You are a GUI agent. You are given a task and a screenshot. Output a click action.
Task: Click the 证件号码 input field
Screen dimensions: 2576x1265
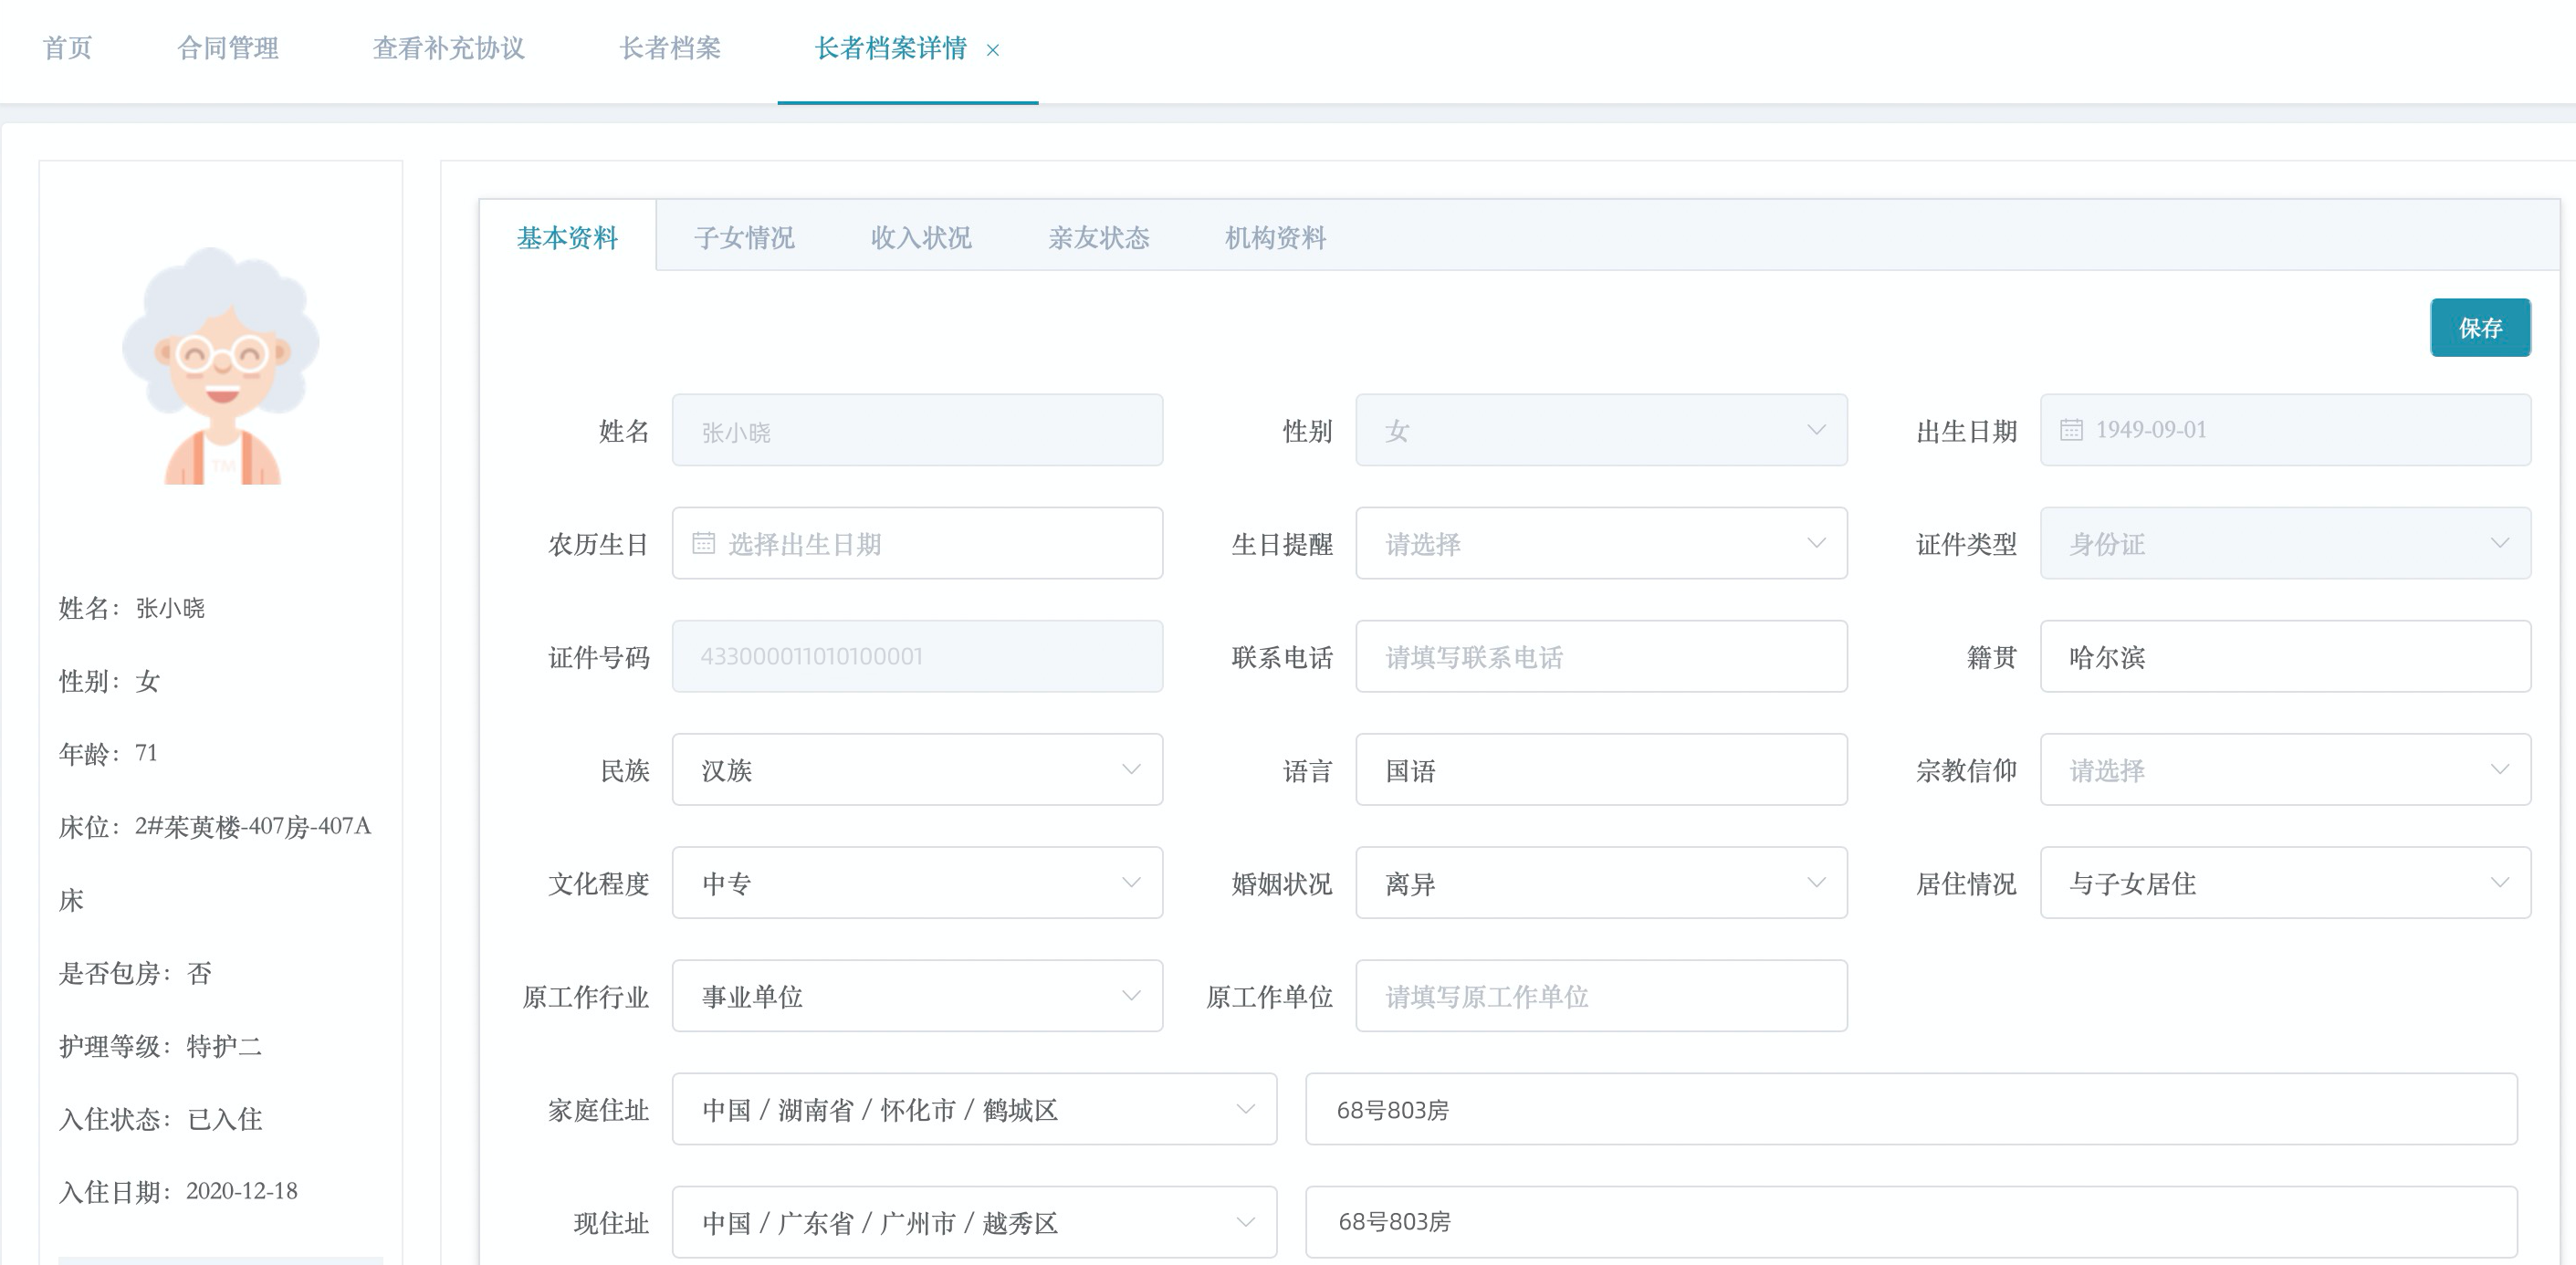[917, 656]
